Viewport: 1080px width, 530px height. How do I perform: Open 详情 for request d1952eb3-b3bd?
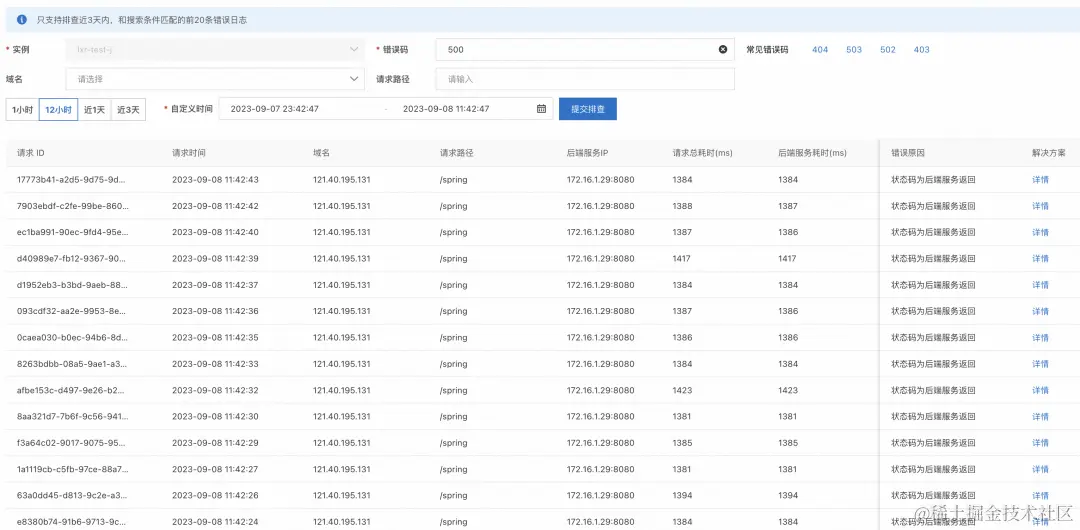pyautogui.click(x=1040, y=285)
